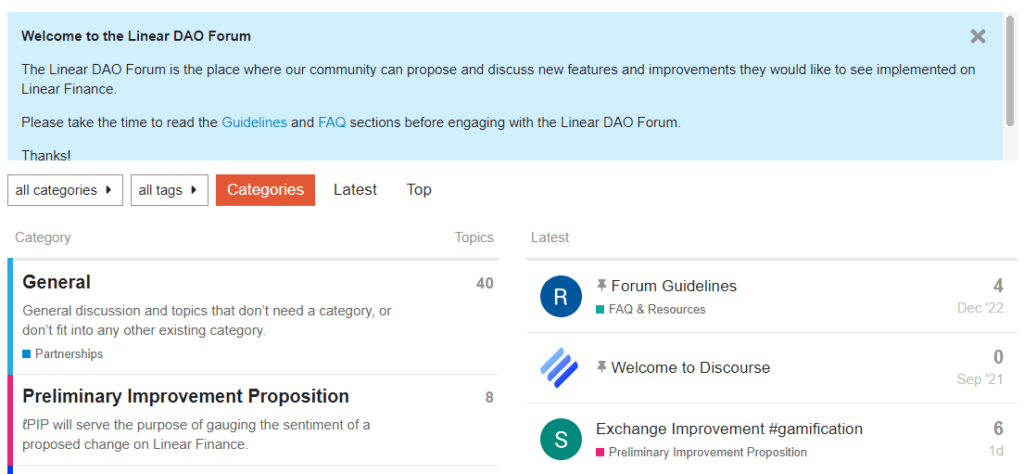Expand the all tags dropdown

(169, 190)
